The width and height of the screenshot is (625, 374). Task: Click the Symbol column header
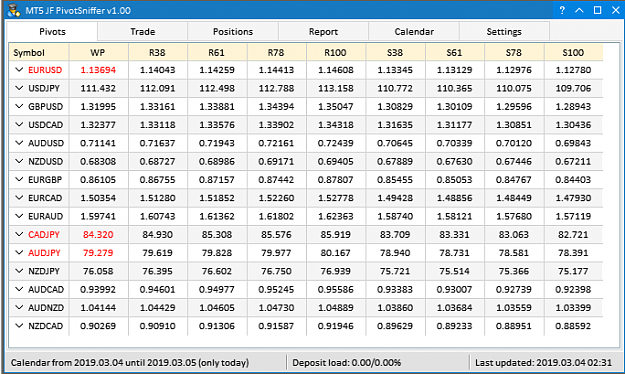(39, 52)
